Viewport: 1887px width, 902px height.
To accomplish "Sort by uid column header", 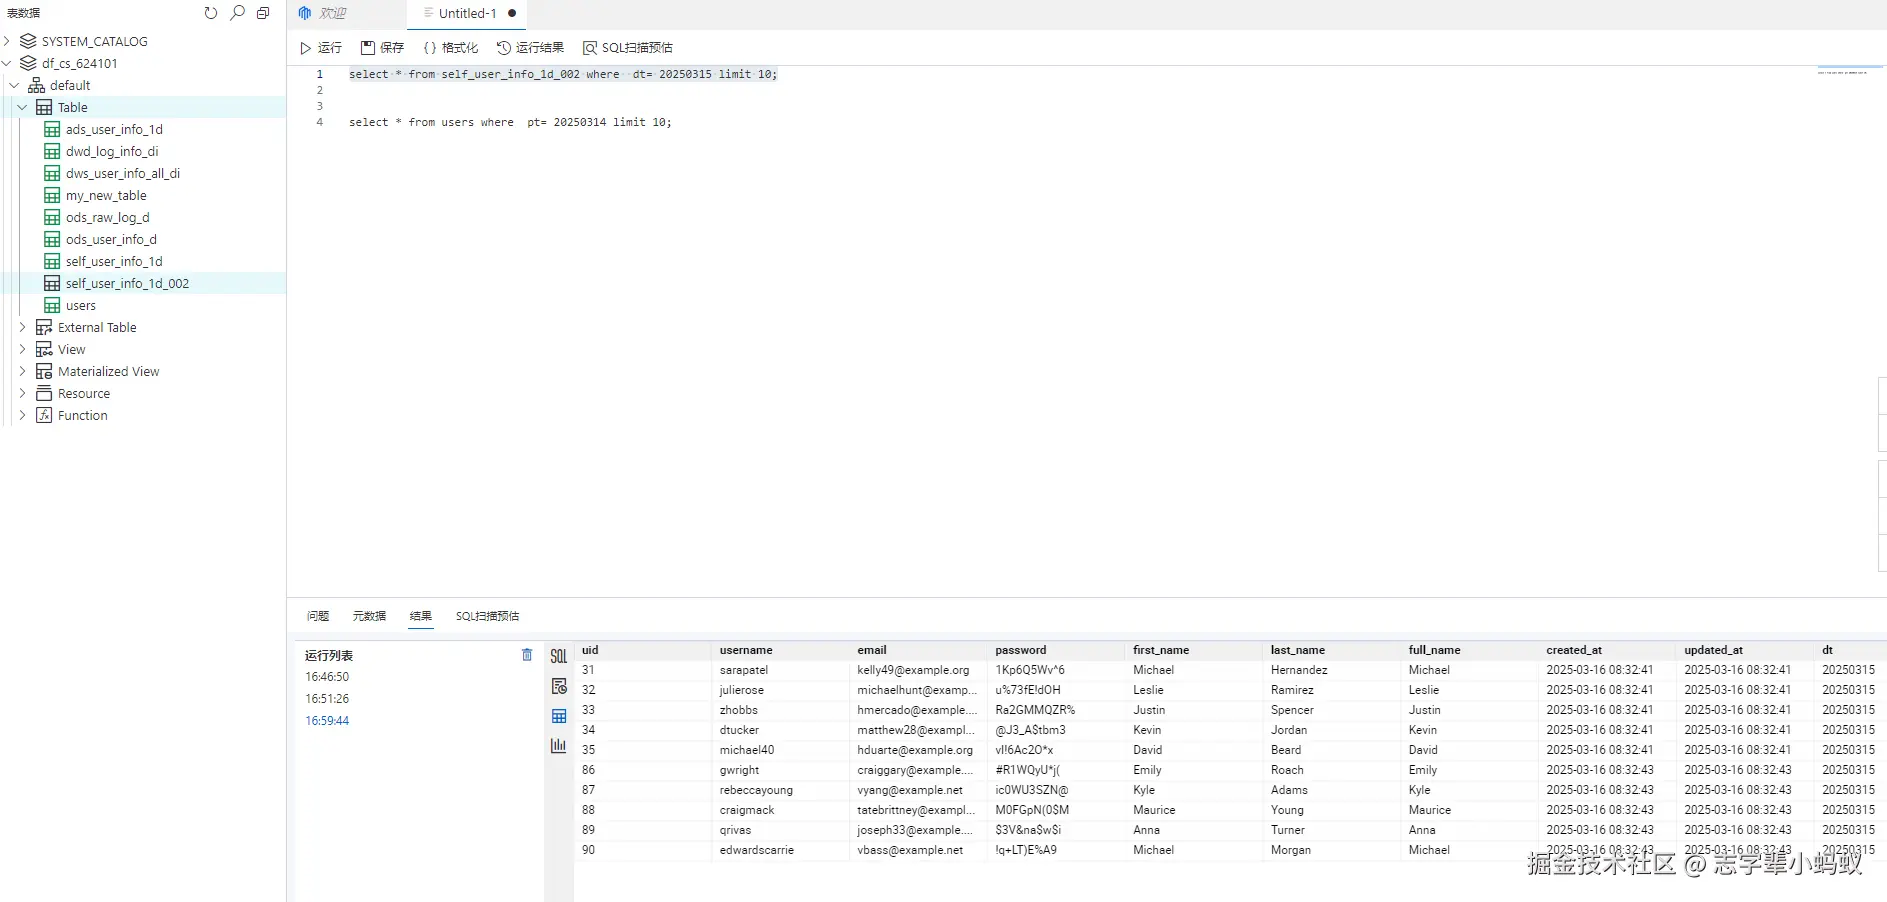I will [x=590, y=650].
